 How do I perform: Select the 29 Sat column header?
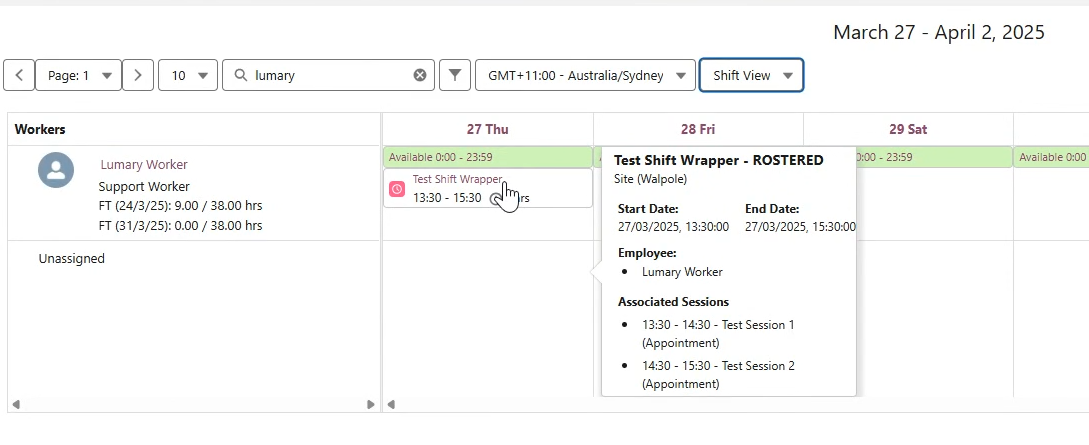pos(908,129)
